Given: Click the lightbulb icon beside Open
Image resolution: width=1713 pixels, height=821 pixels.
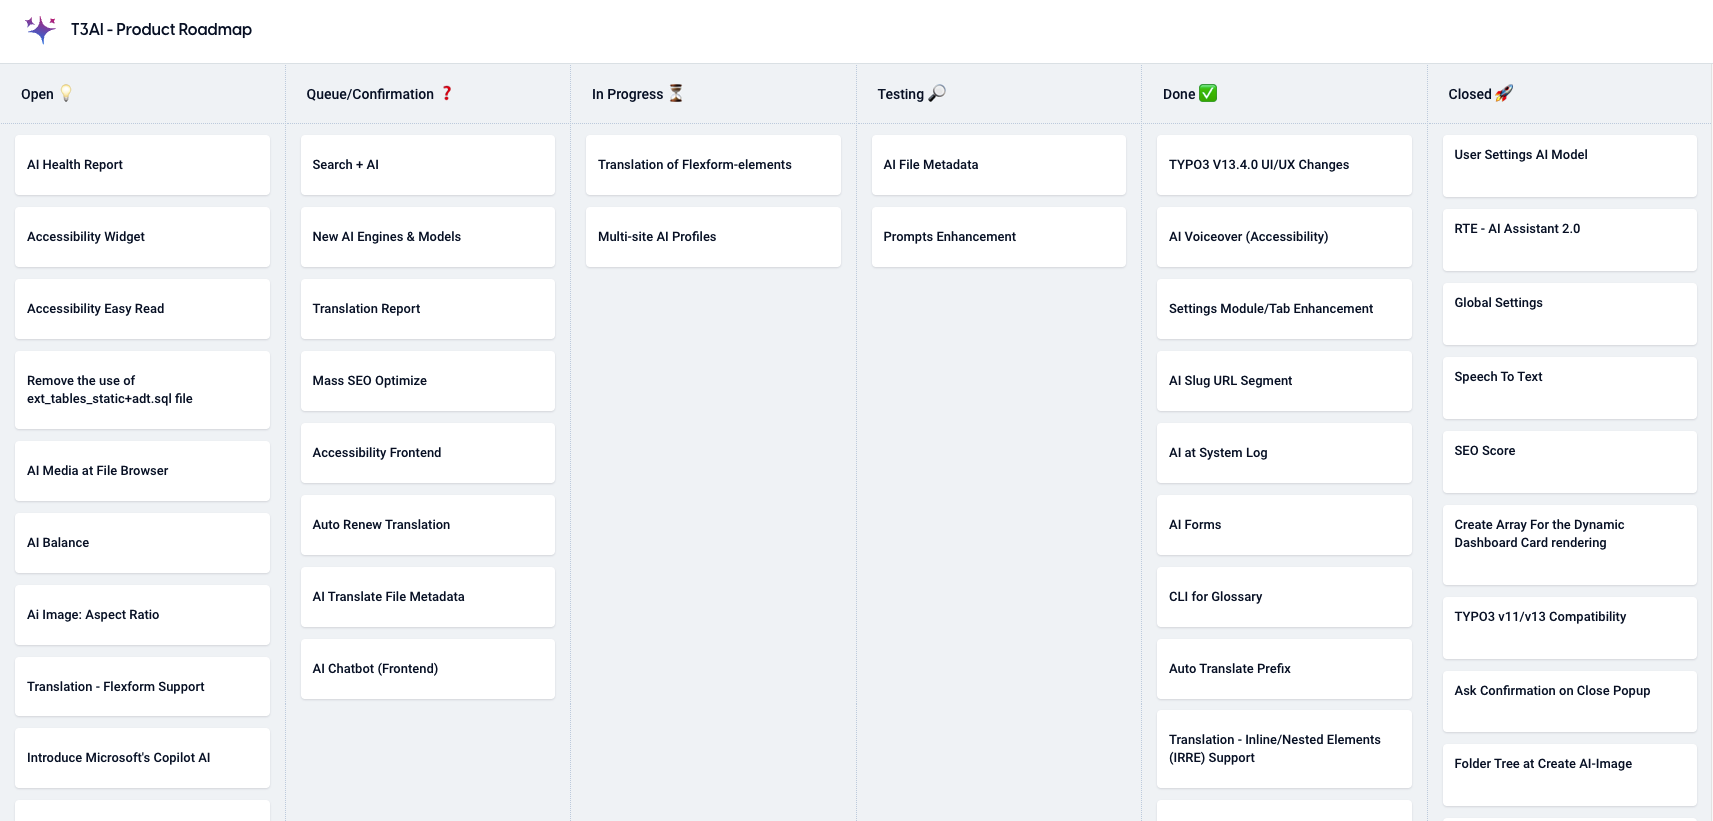Looking at the screenshot, I should coord(66,93).
